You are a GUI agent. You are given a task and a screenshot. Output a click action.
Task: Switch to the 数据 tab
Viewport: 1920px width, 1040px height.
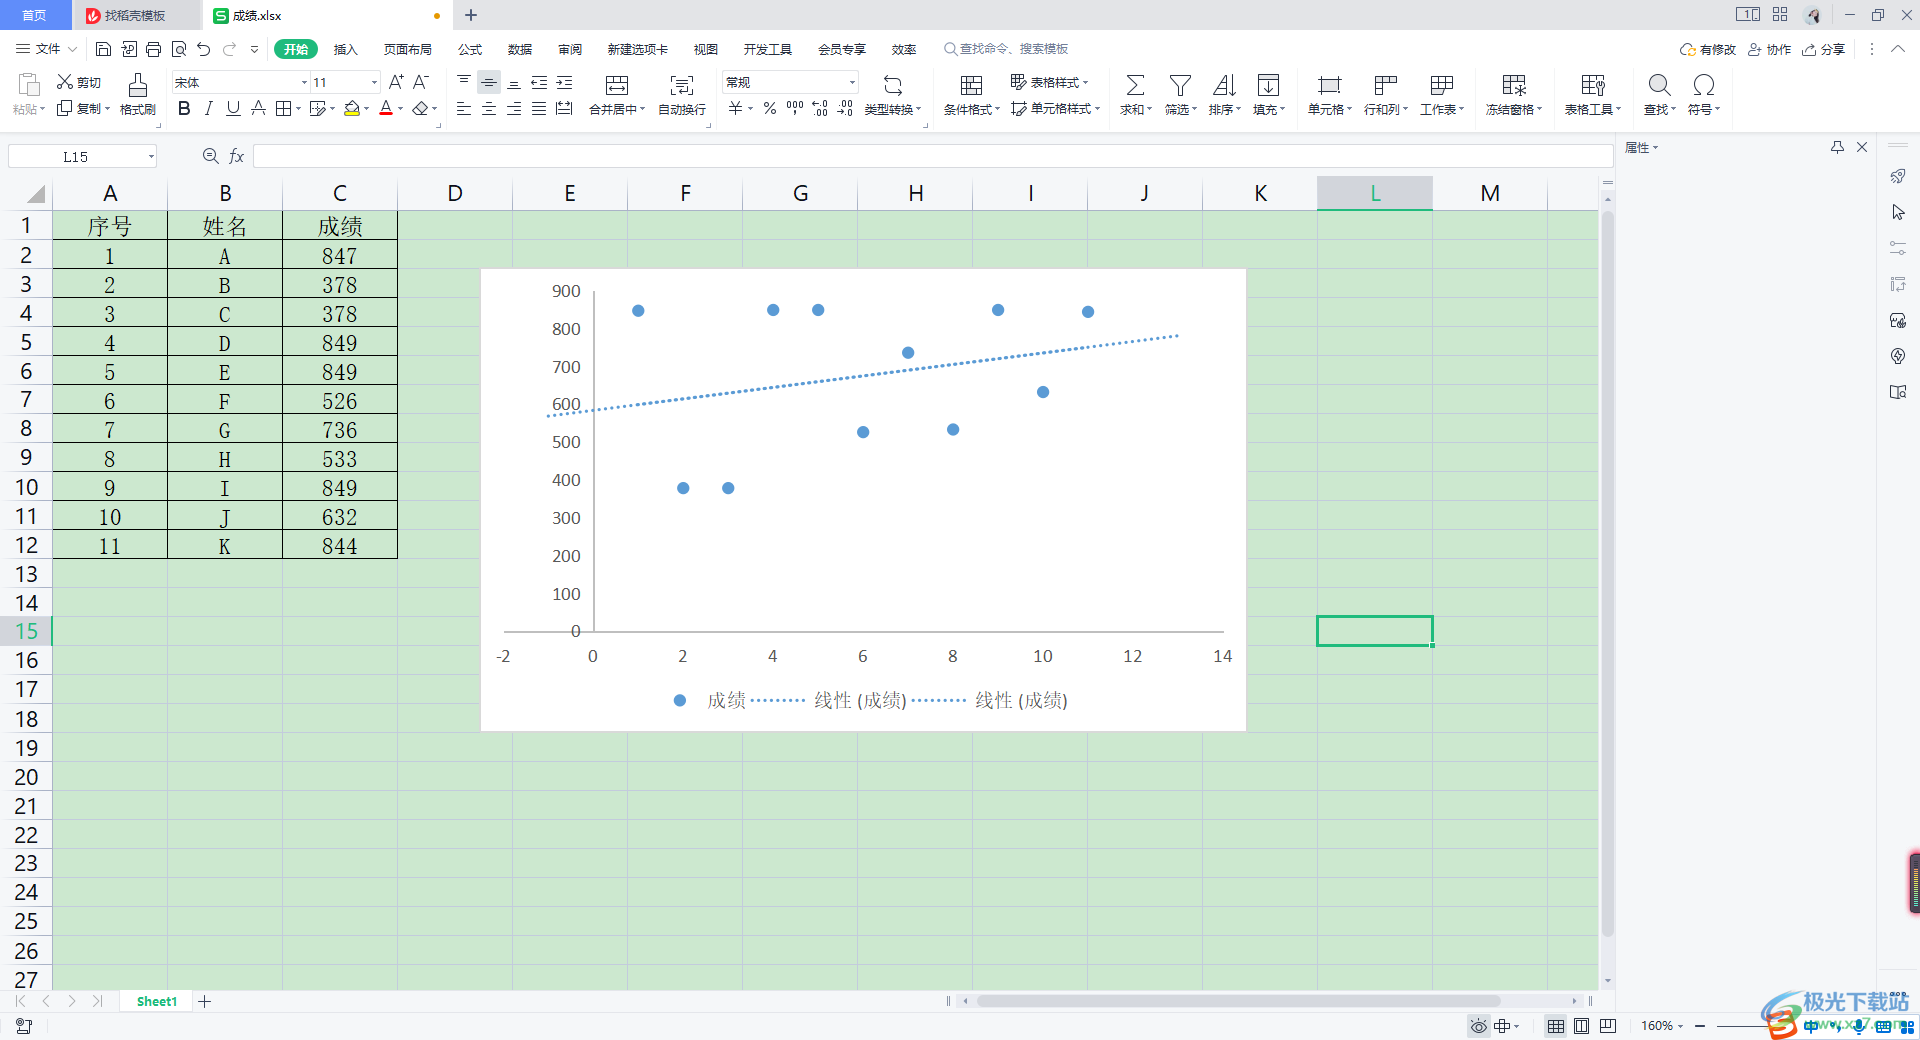tap(520, 49)
